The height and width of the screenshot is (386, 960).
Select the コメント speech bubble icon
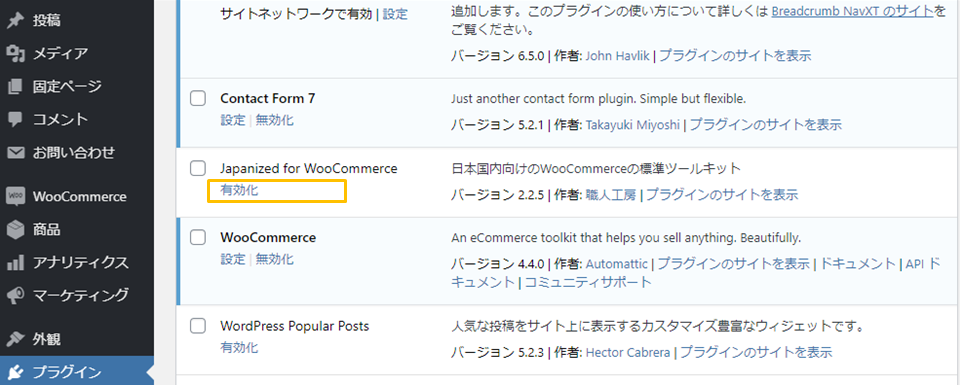pos(15,119)
